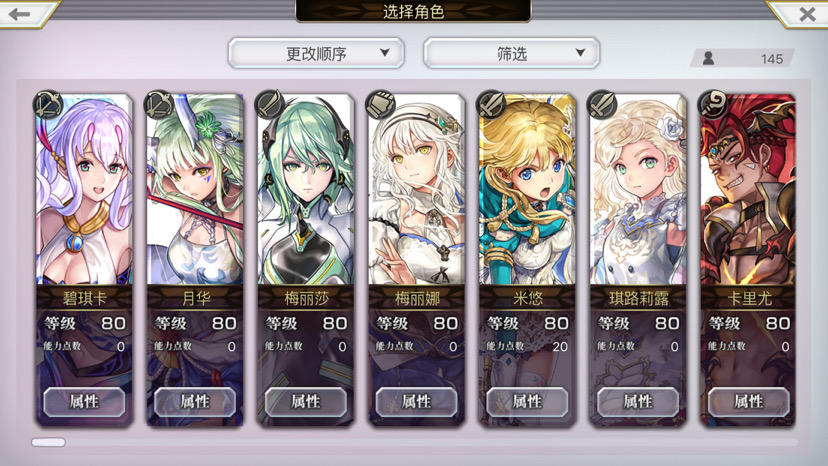Open the 更改顺序 sort dropdown
The width and height of the screenshot is (828, 466).
pos(316,53)
